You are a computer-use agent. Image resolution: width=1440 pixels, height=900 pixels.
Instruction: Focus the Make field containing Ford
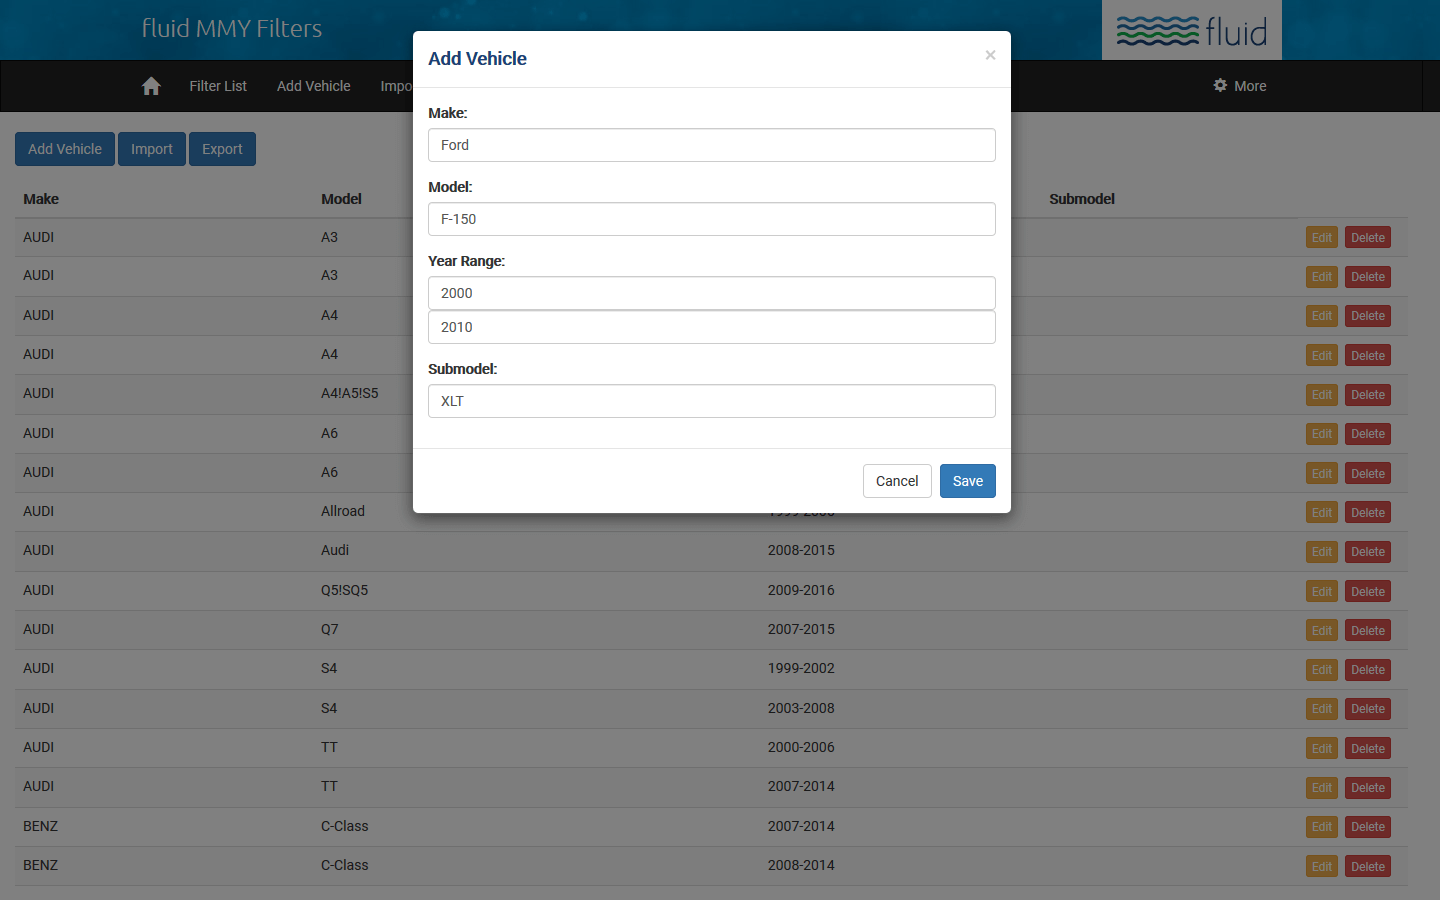click(x=711, y=145)
